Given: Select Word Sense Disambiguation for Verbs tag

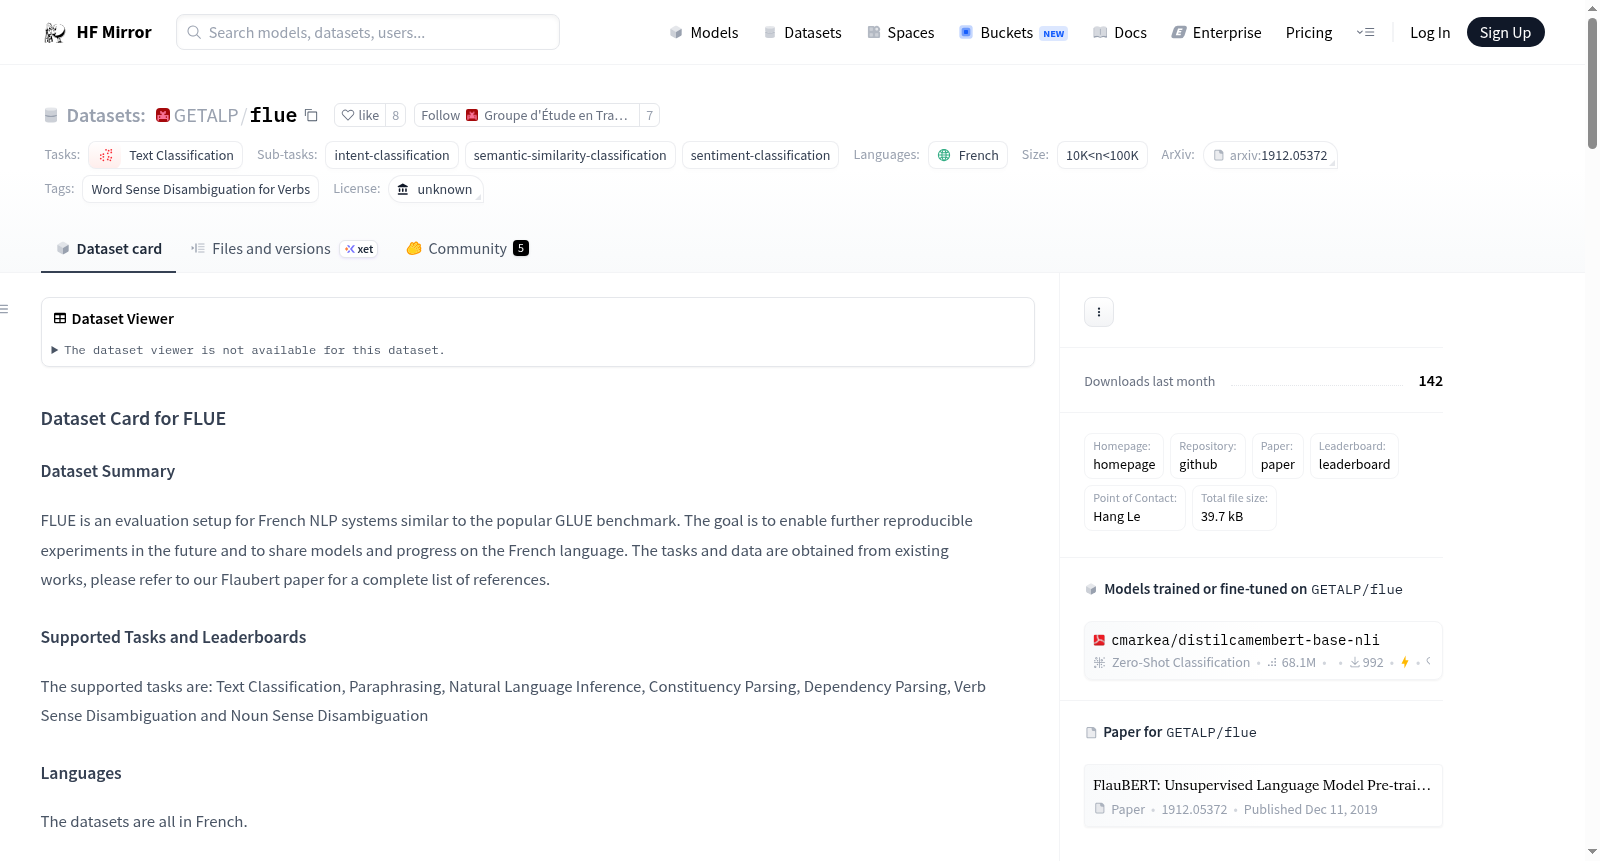Looking at the screenshot, I should (201, 189).
